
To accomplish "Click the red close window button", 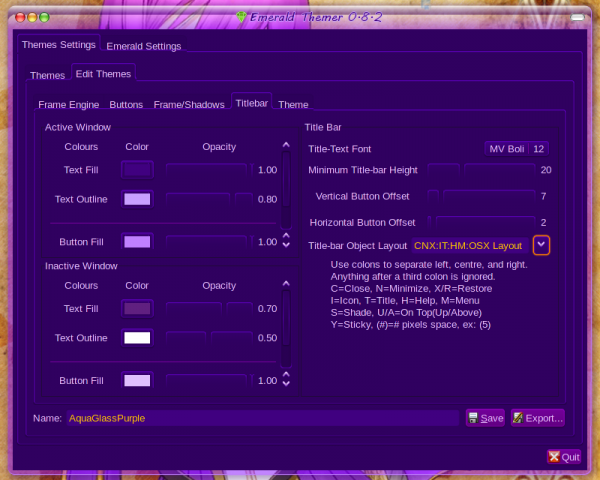I will coord(20,17).
